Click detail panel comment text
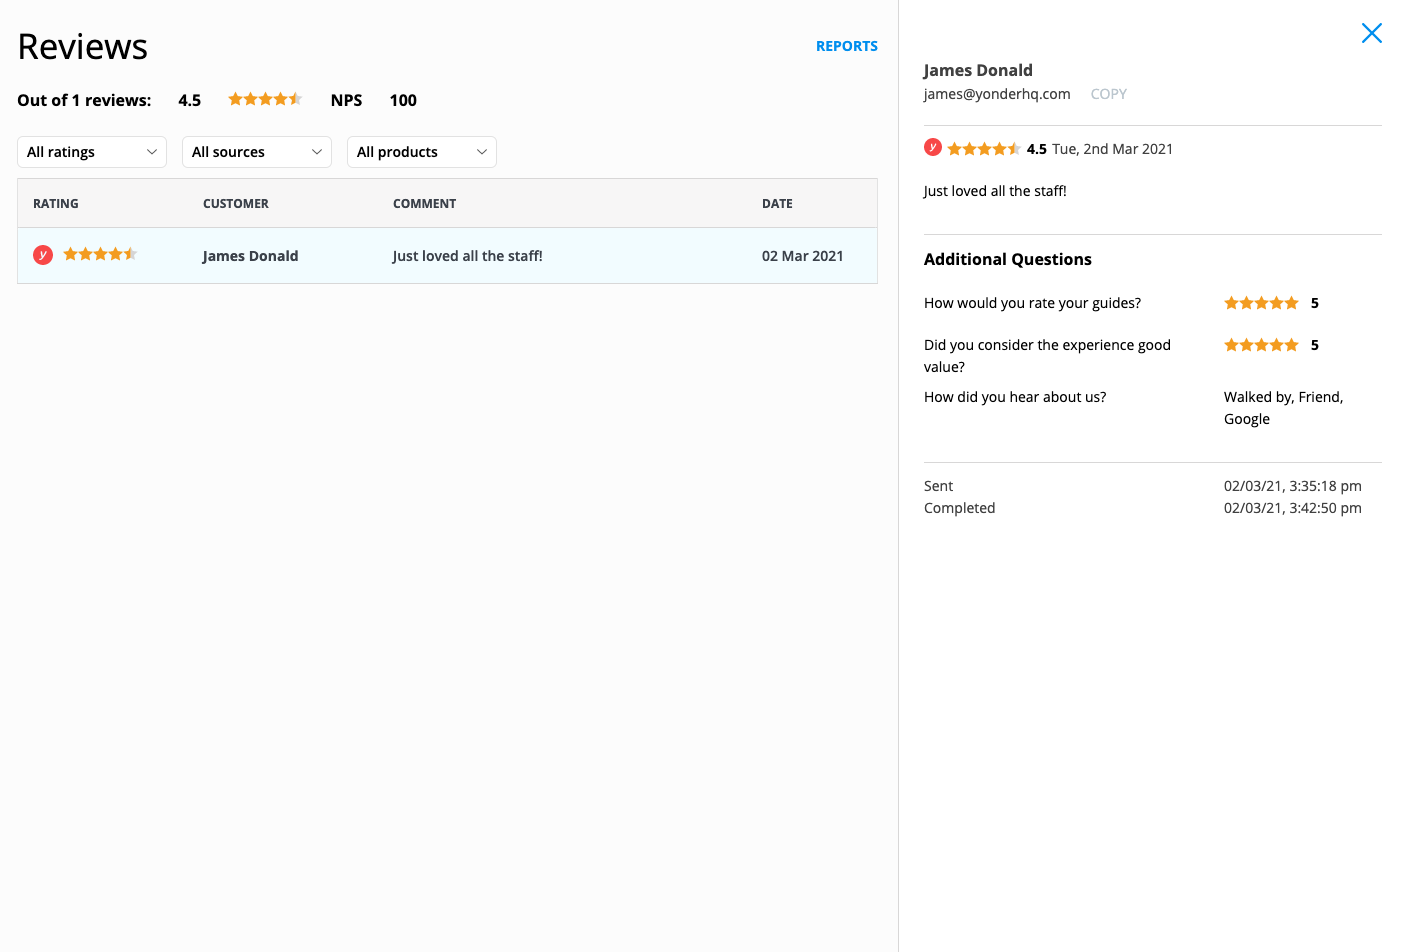The width and height of the screenshot is (1402, 952). (995, 191)
